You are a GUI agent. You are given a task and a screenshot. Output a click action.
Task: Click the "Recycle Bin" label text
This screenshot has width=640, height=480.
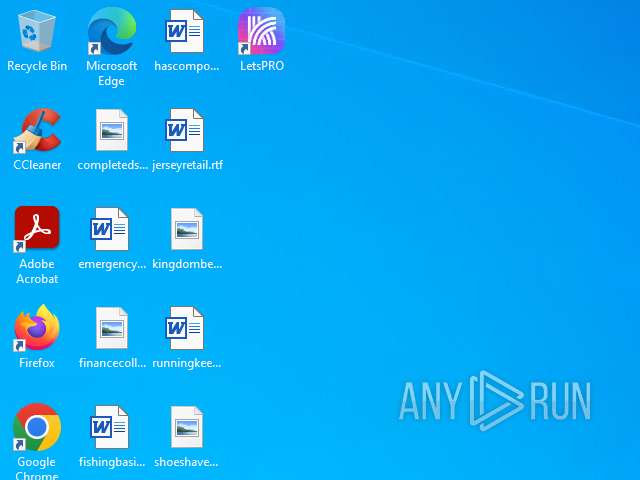pos(37,66)
